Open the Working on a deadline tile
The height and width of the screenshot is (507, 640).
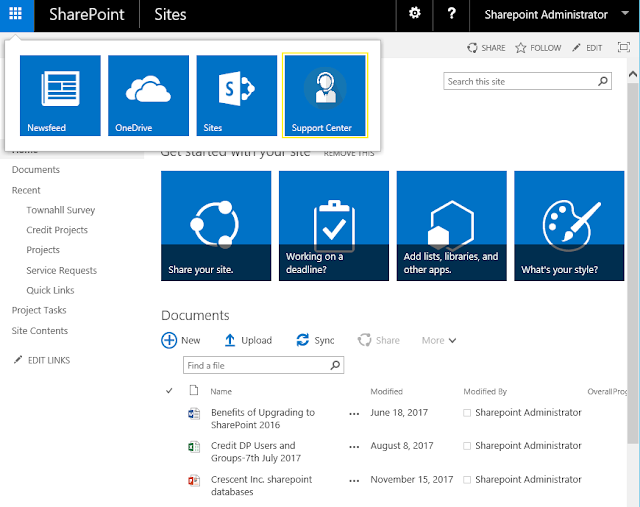click(x=334, y=226)
